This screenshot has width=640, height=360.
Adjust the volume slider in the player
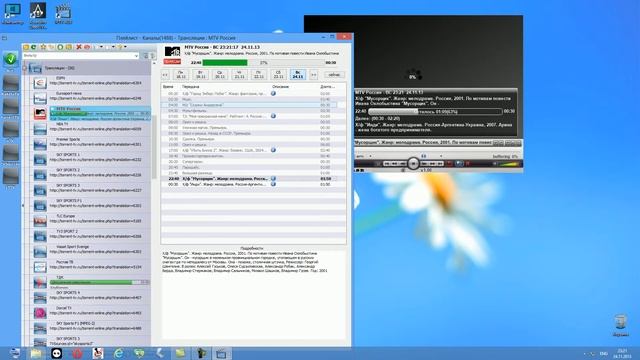[x=508, y=164]
